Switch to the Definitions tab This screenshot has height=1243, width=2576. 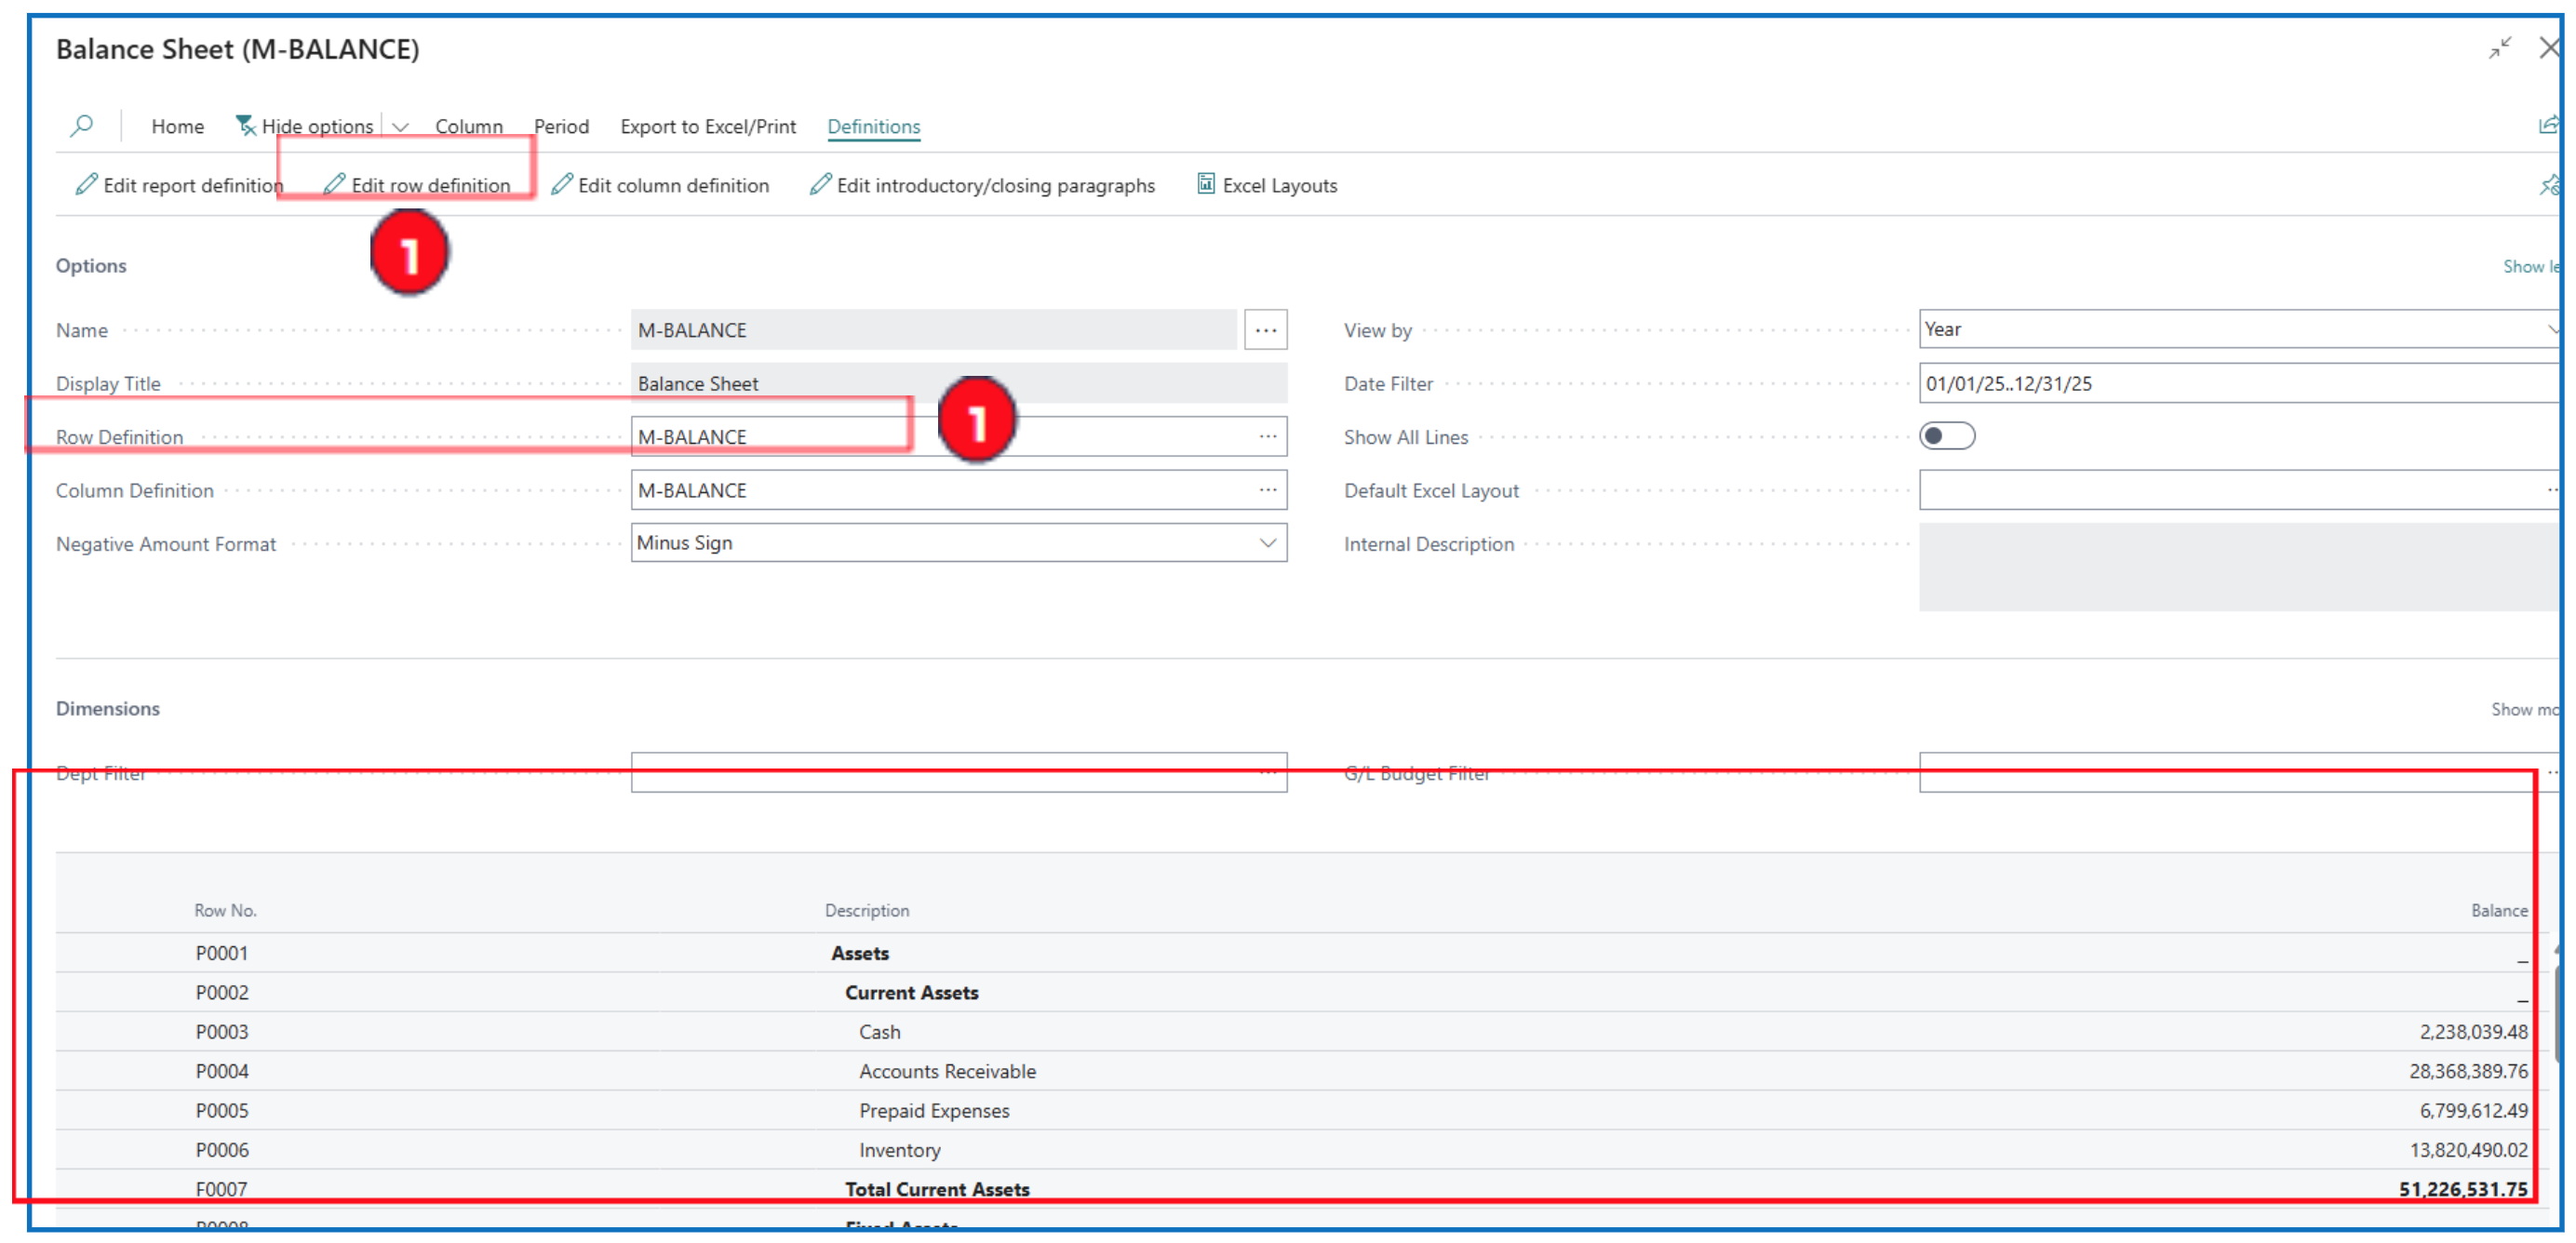click(873, 127)
